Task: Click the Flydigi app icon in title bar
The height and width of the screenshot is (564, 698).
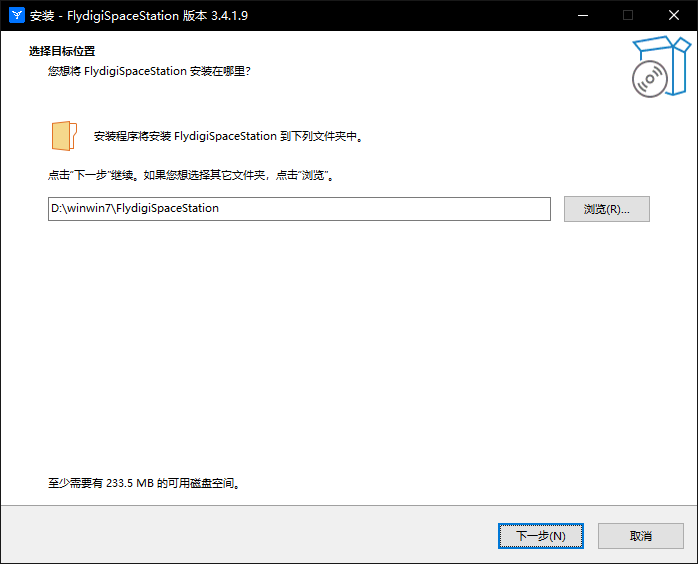Action: [16, 15]
